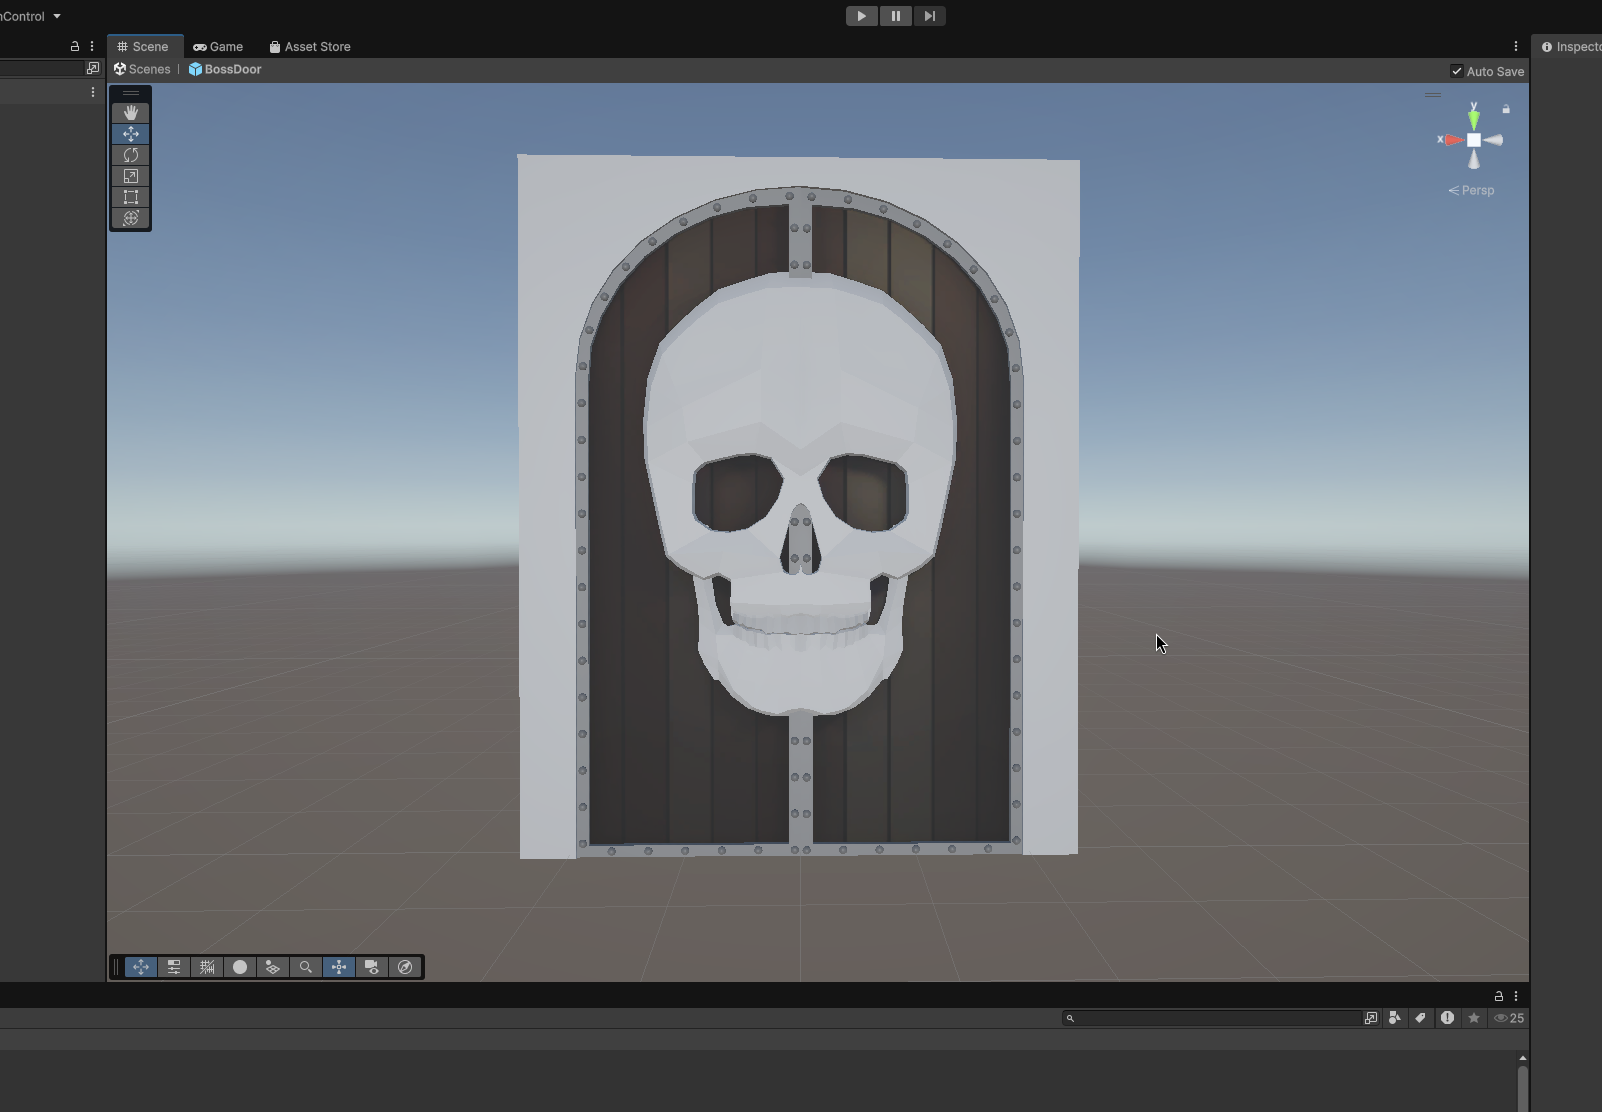This screenshot has width=1602, height=1112.
Task: Select the Hand view tool
Action: tap(130, 113)
